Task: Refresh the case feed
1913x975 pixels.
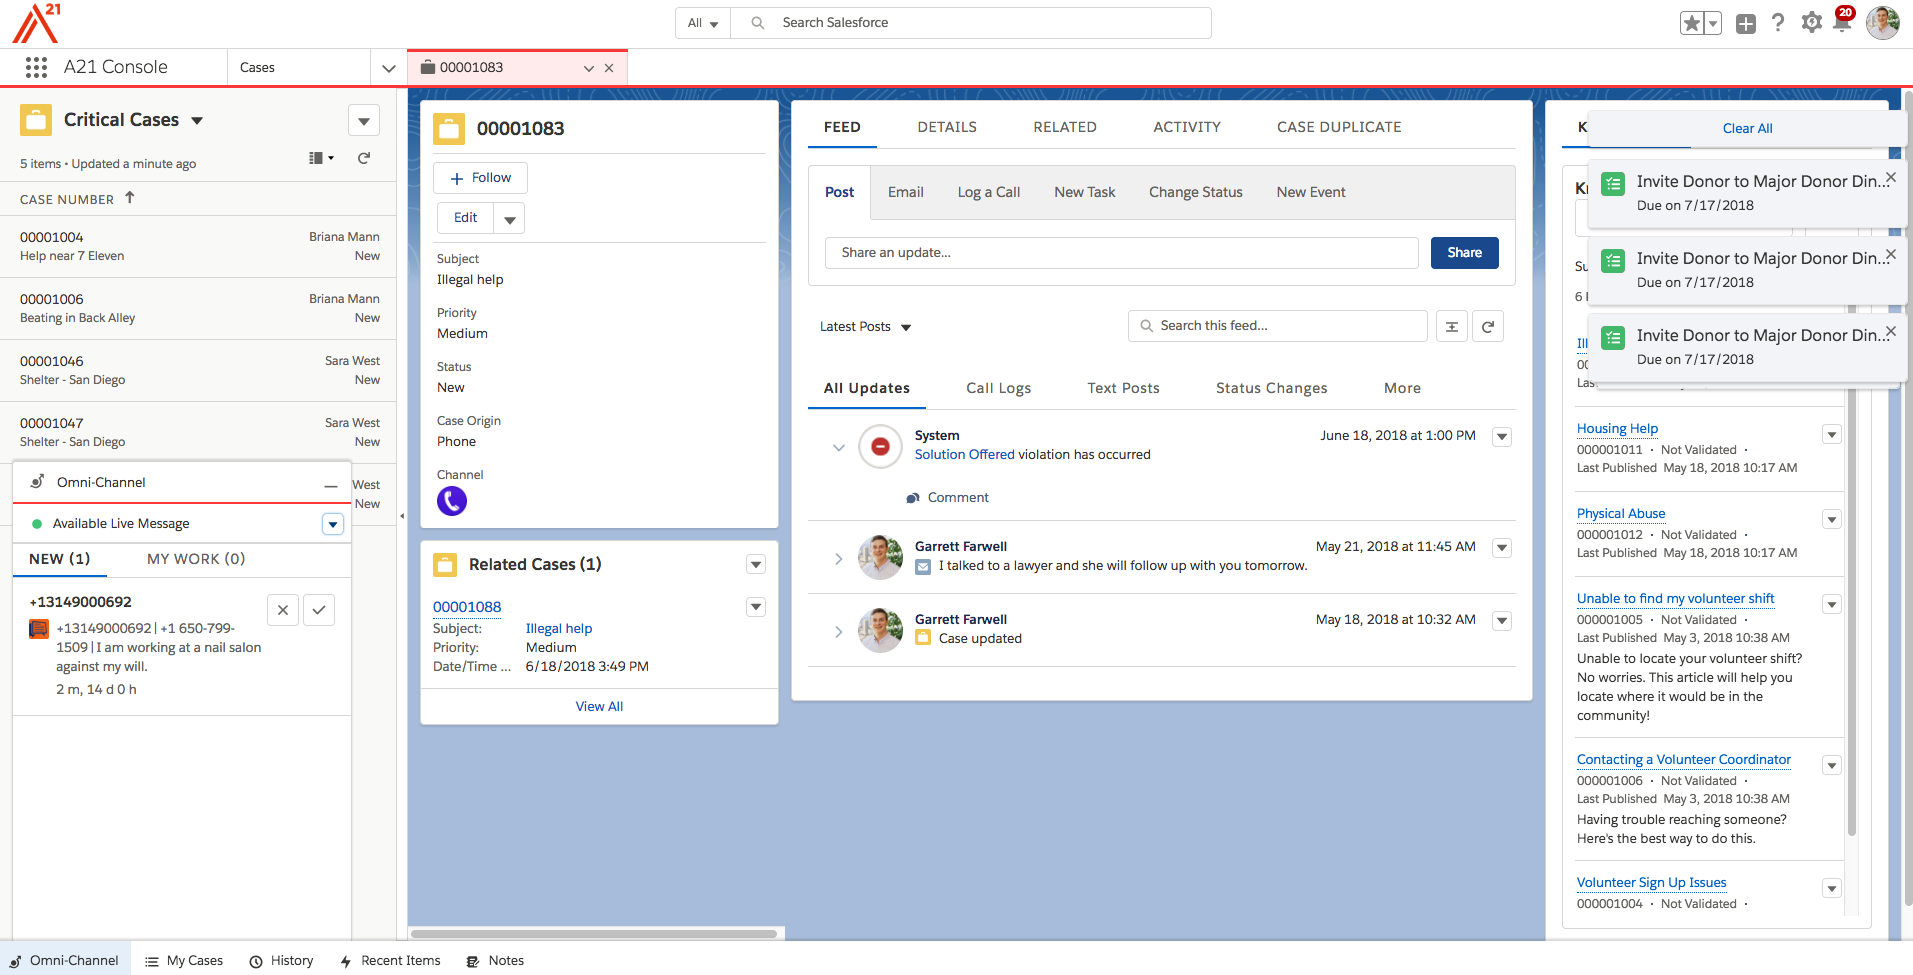Action: click(x=1488, y=327)
